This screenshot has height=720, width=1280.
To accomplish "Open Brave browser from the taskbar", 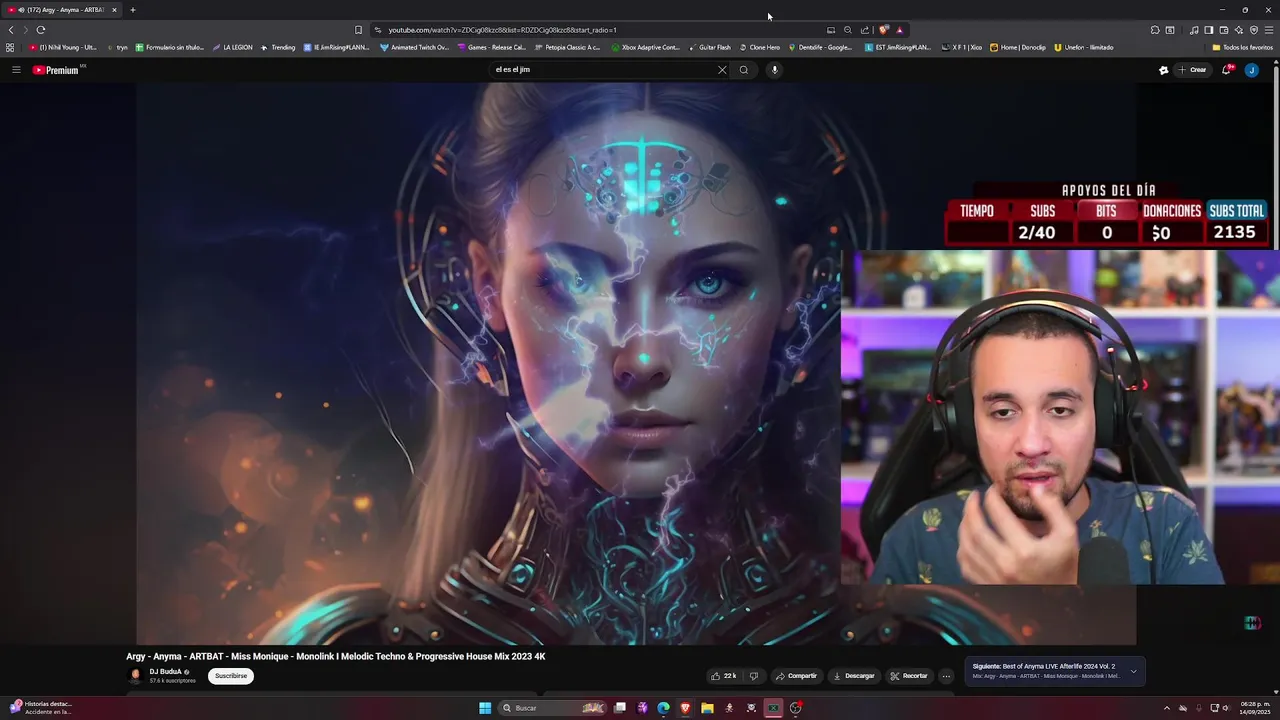I will [x=685, y=708].
